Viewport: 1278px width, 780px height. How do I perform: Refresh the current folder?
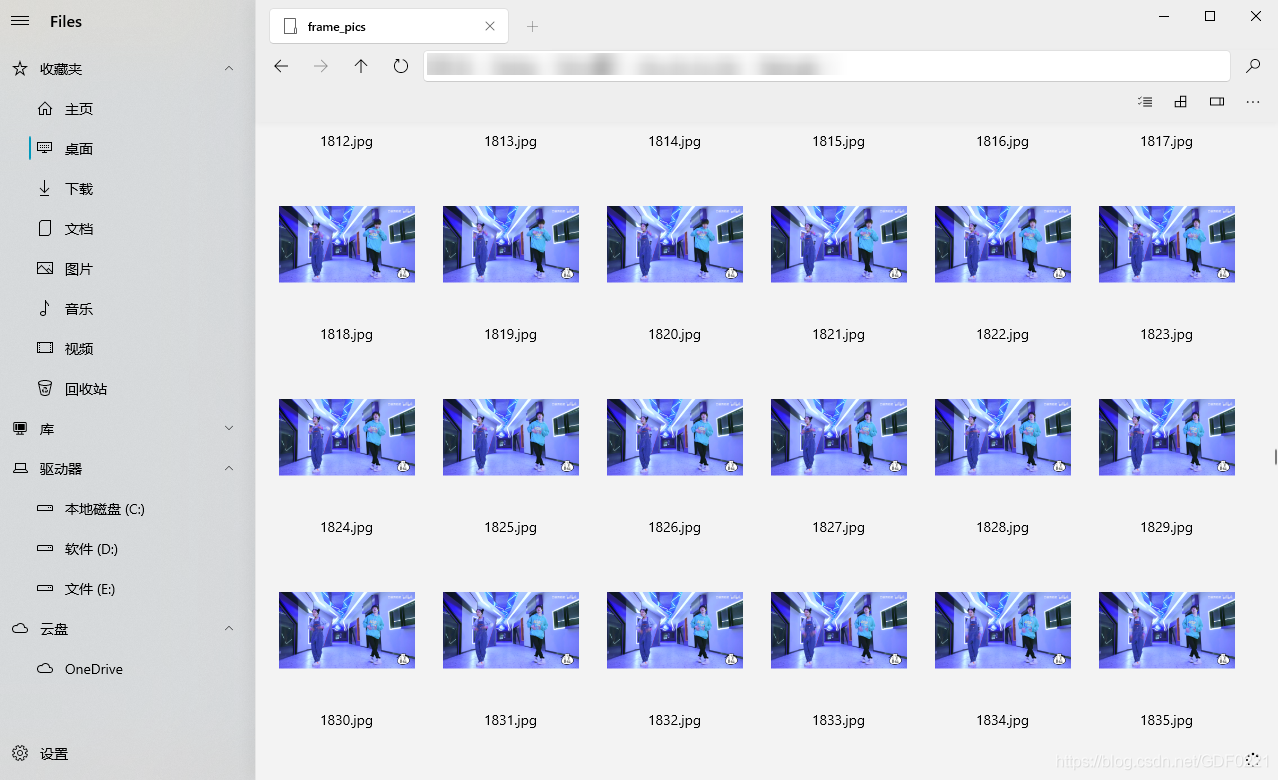[401, 66]
